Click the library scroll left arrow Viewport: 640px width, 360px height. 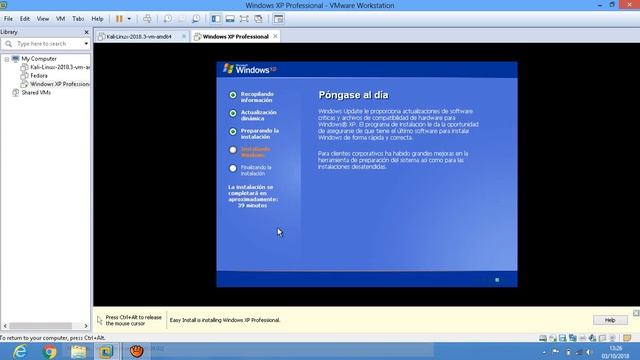point(5,326)
